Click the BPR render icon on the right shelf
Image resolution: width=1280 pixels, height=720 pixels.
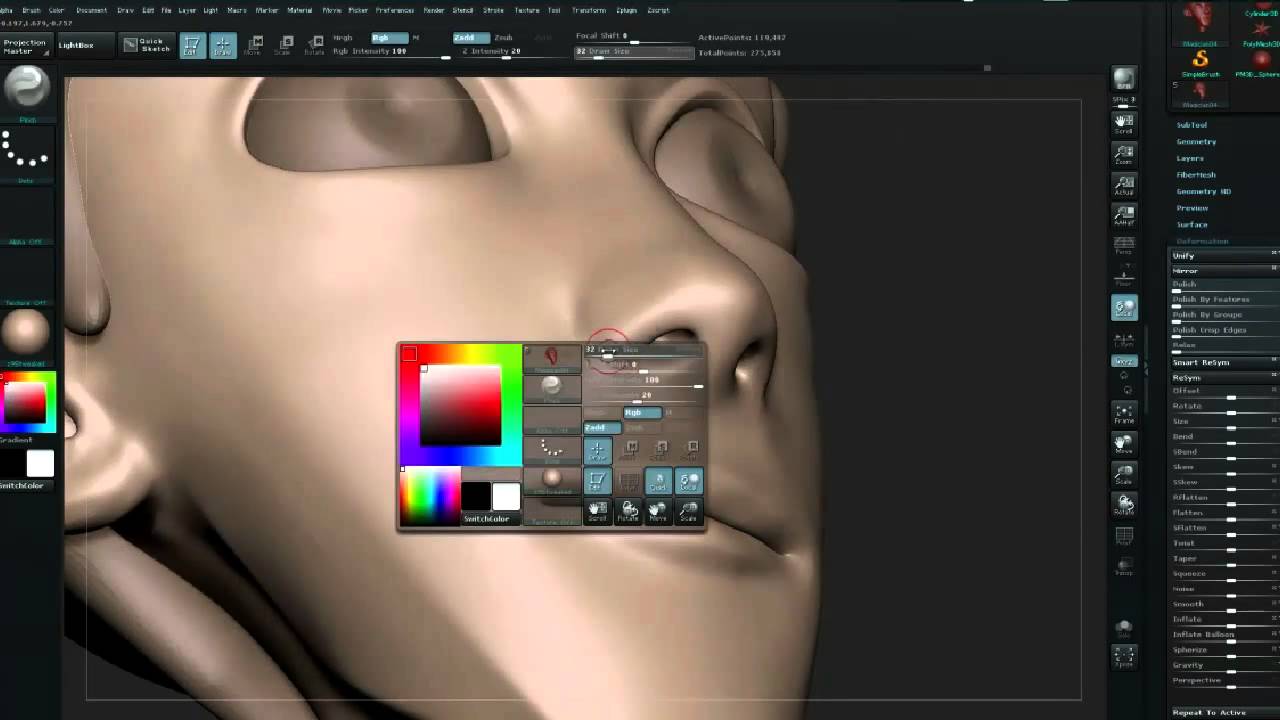click(1124, 80)
